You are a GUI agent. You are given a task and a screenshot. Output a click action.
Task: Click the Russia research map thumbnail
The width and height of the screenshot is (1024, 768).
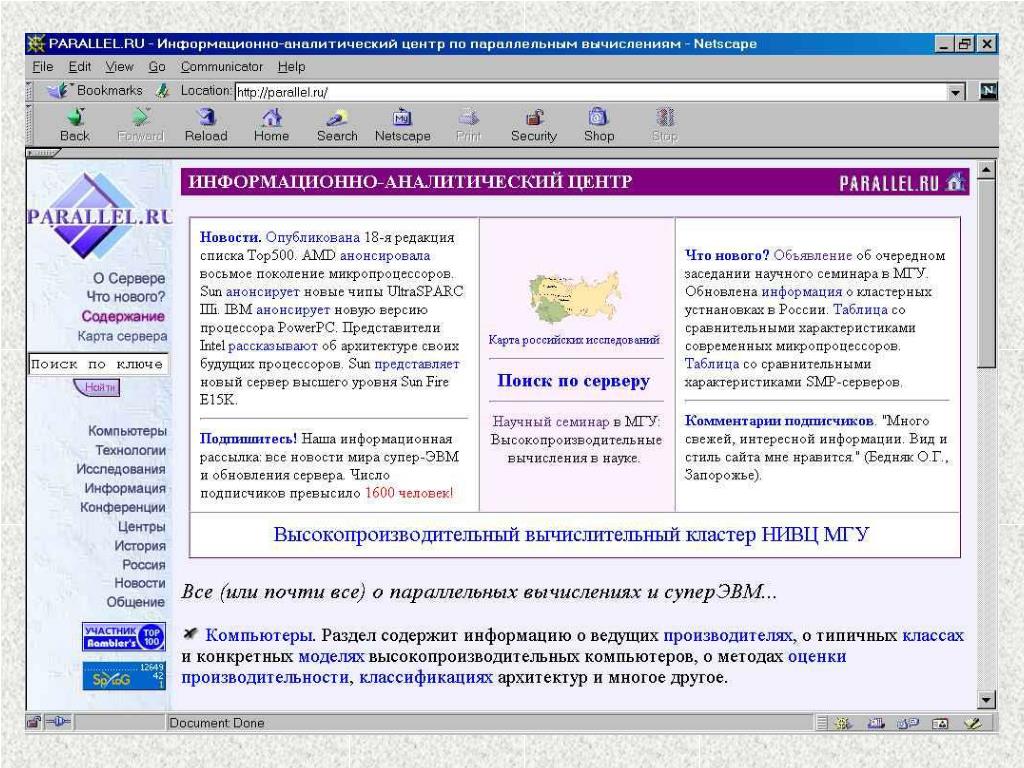click(x=575, y=298)
